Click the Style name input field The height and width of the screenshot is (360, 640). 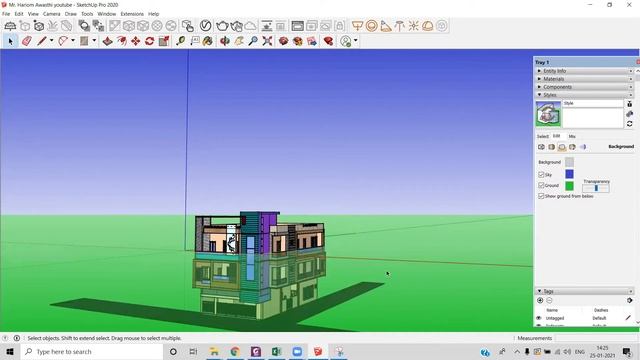(593, 104)
